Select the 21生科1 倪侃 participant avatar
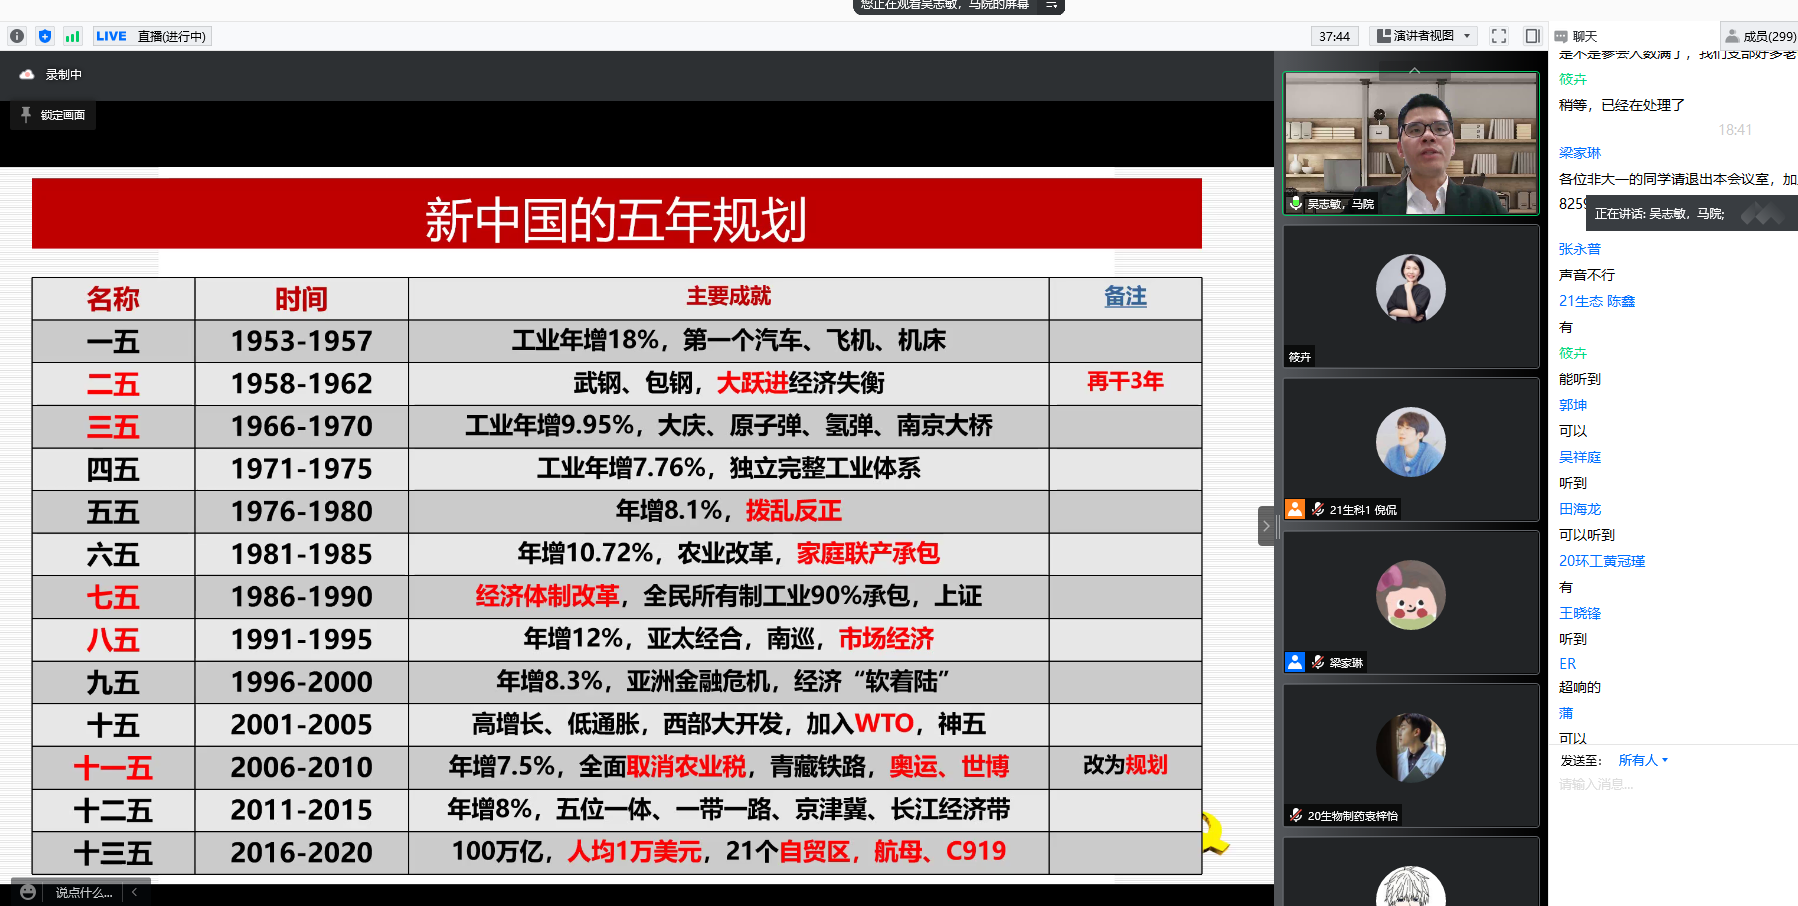The image size is (1798, 906). pyautogui.click(x=1411, y=442)
